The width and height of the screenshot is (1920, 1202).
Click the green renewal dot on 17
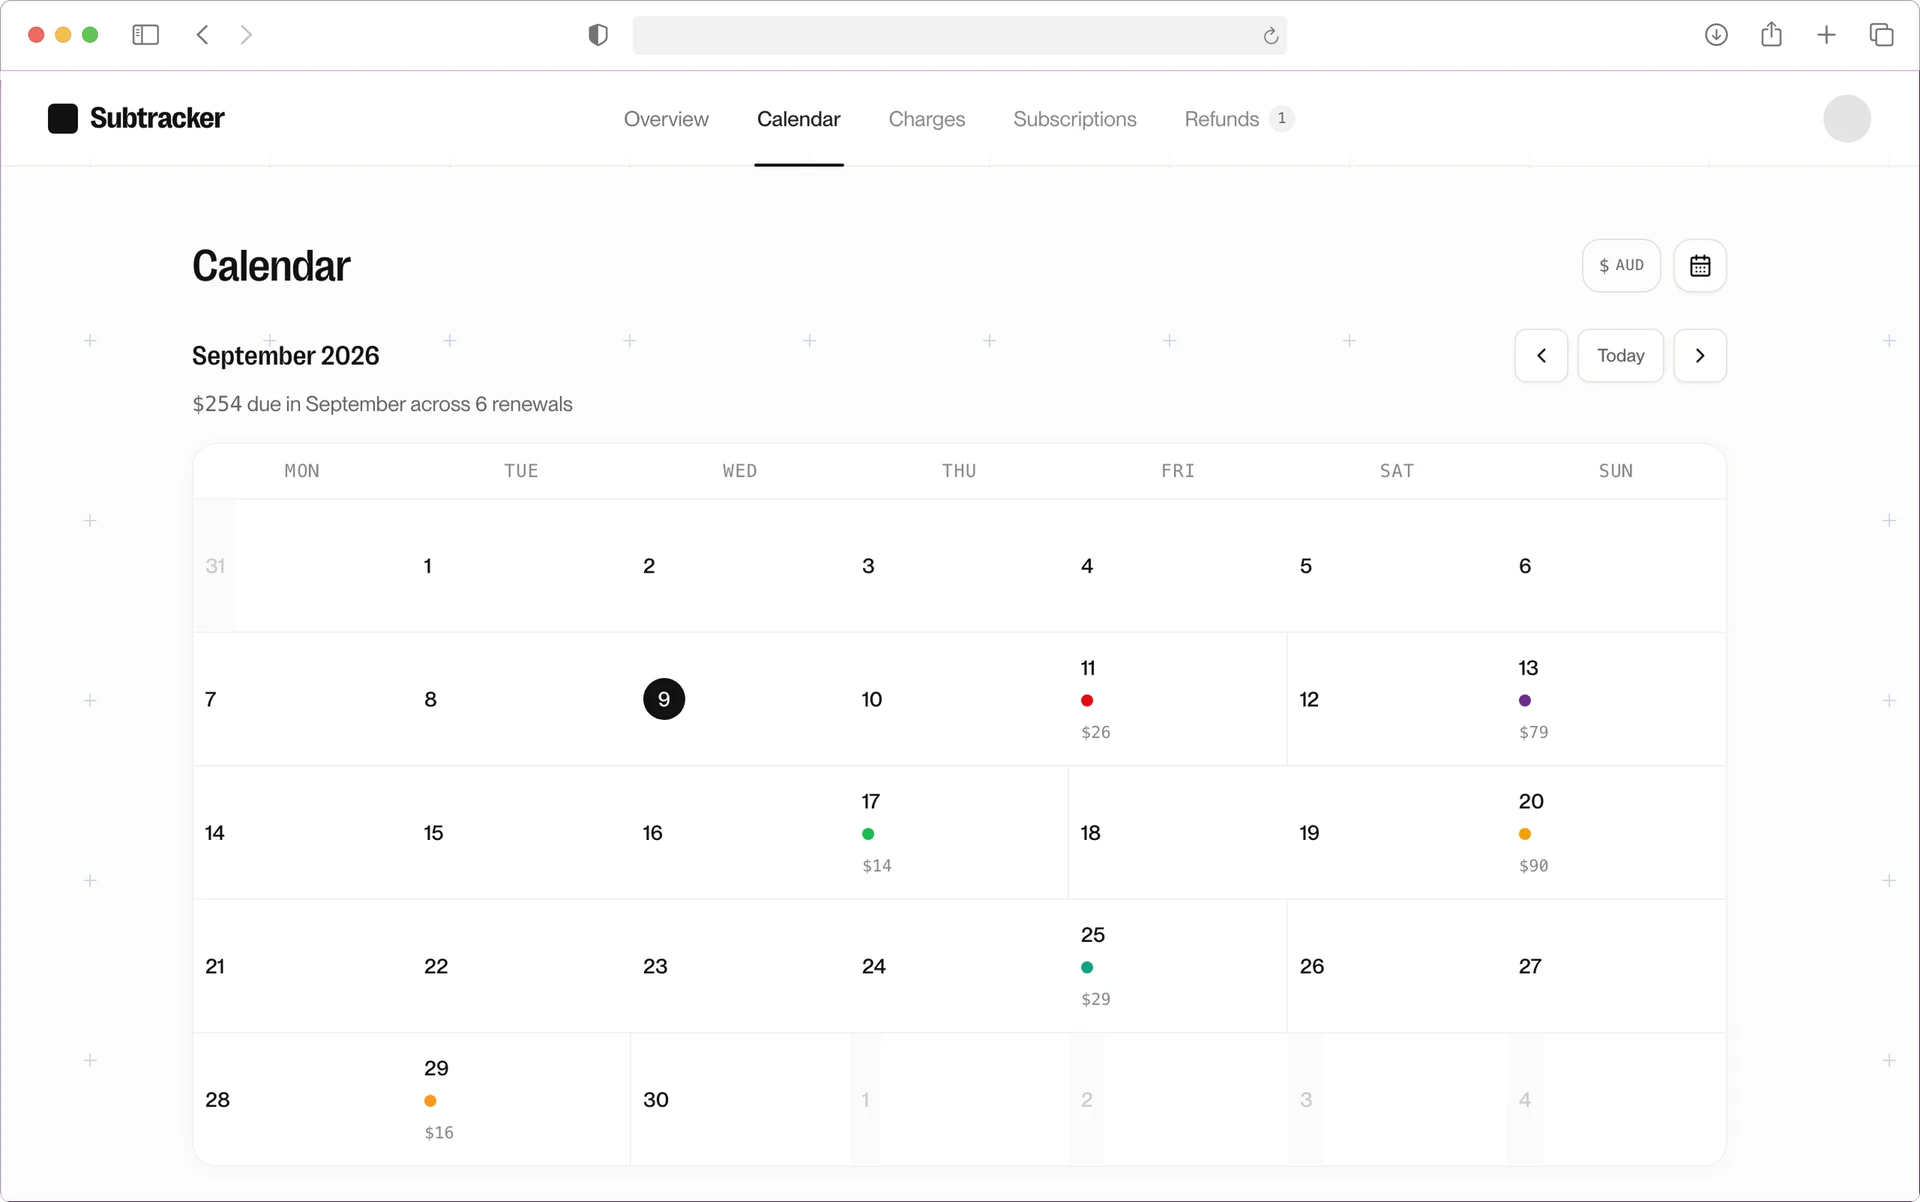(868, 834)
